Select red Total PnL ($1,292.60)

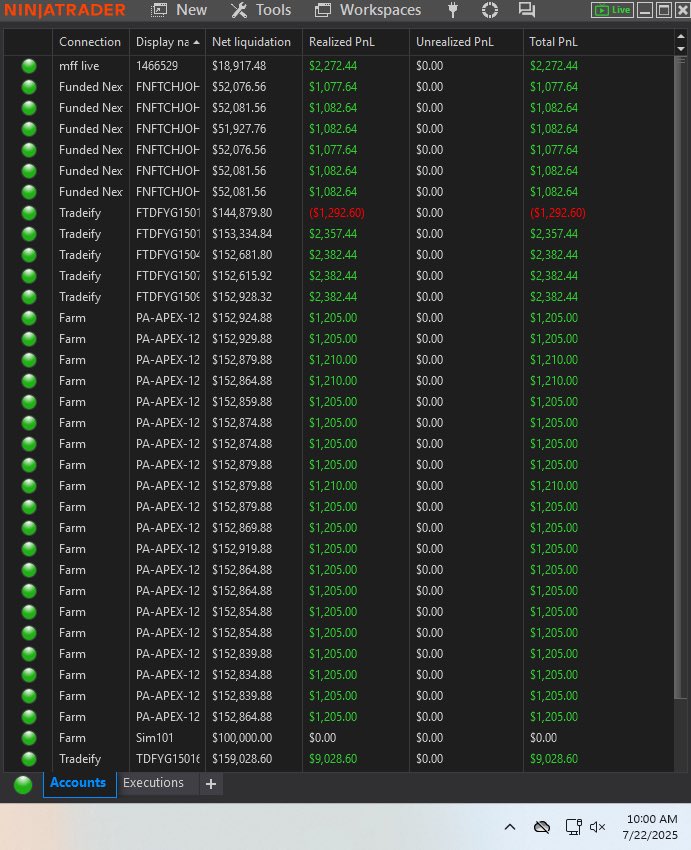[x=558, y=212]
